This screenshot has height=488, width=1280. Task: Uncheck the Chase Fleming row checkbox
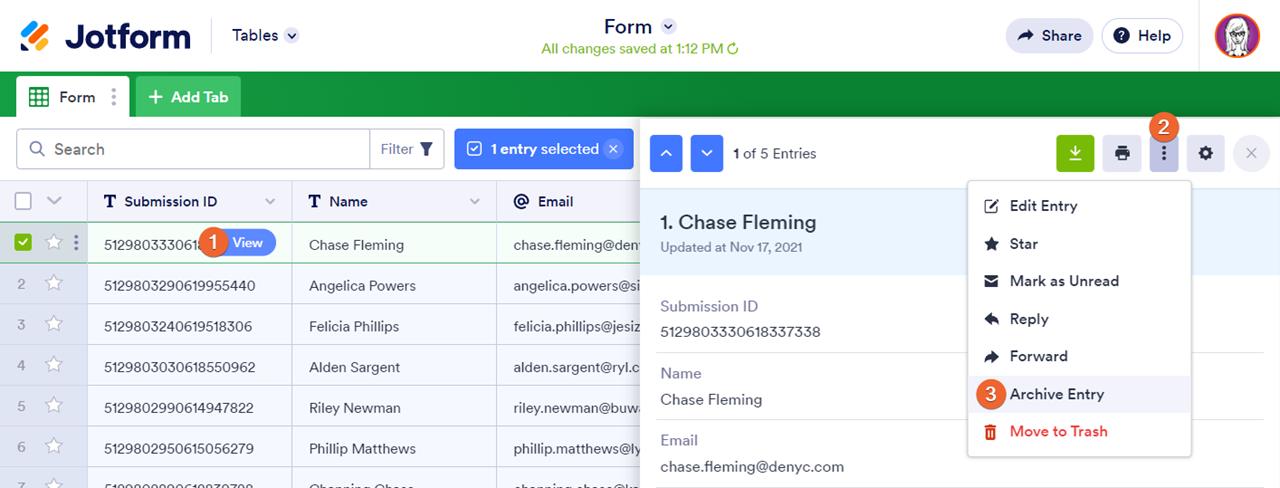coord(24,242)
